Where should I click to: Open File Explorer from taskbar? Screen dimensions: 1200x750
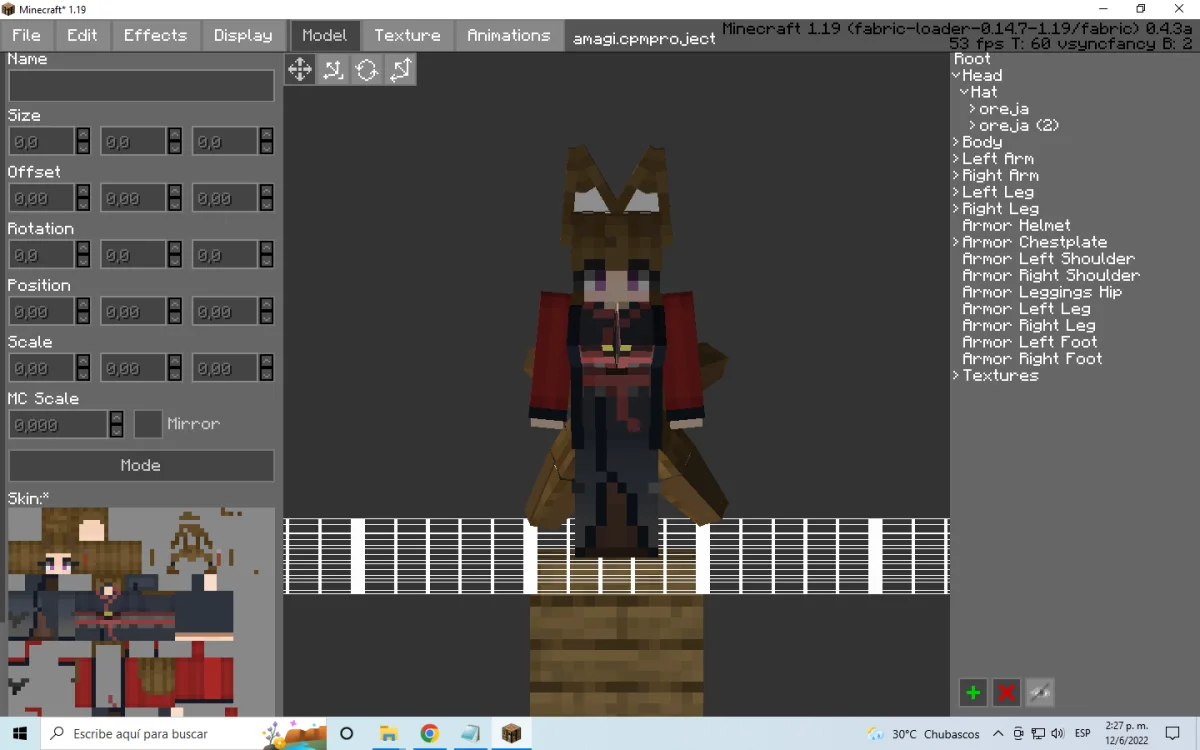point(388,733)
